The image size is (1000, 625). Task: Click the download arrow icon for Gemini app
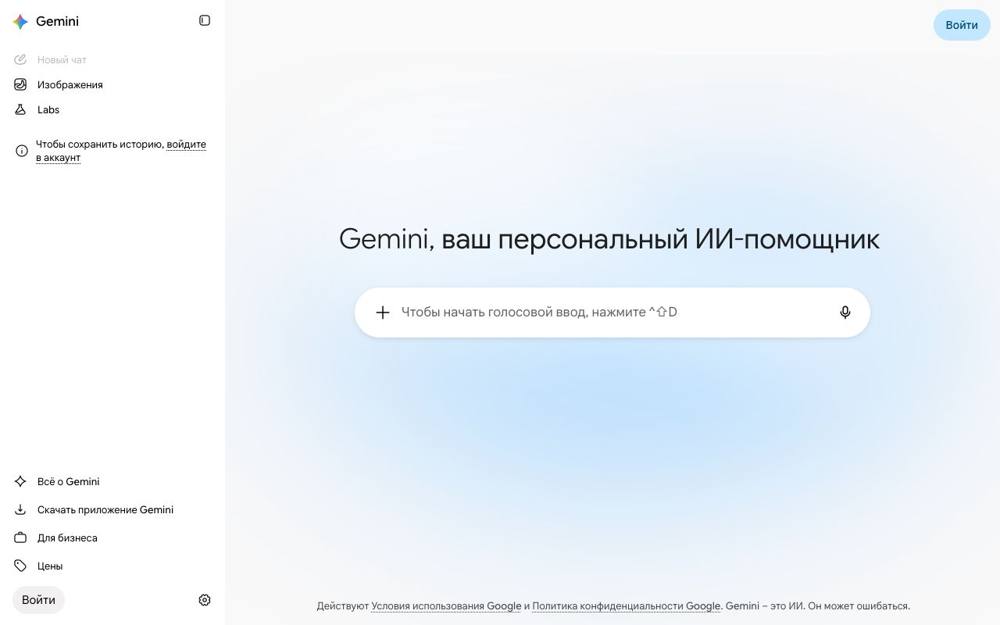pos(20,510)
